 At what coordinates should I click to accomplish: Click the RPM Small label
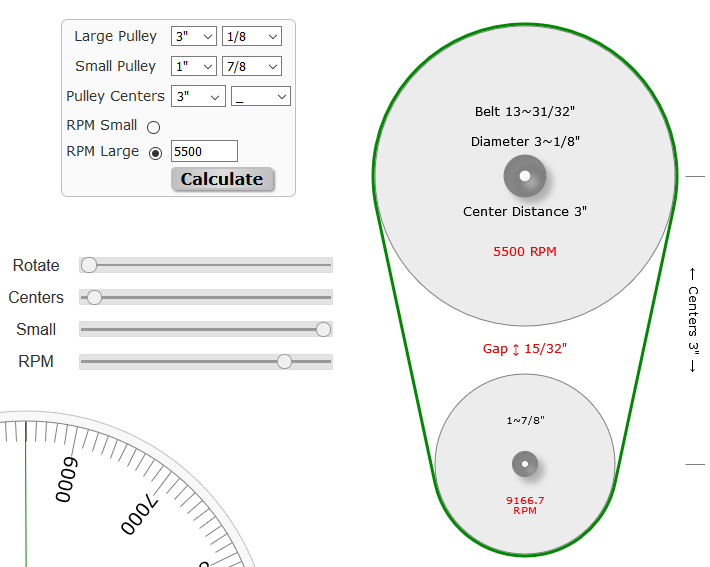click(102, 125)
